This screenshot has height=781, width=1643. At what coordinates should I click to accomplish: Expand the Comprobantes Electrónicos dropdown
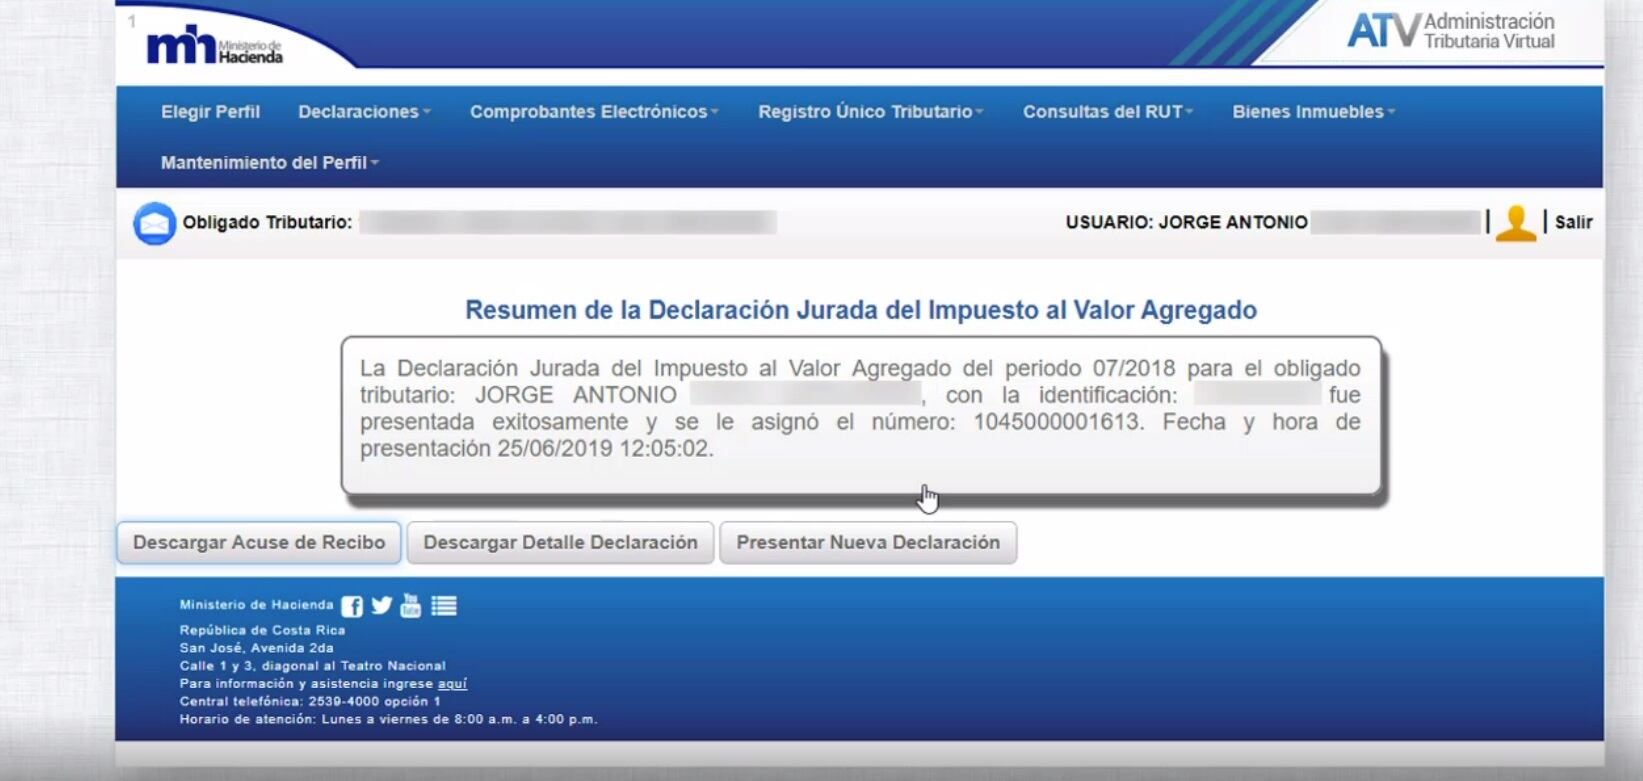click(x=594, y=112)
